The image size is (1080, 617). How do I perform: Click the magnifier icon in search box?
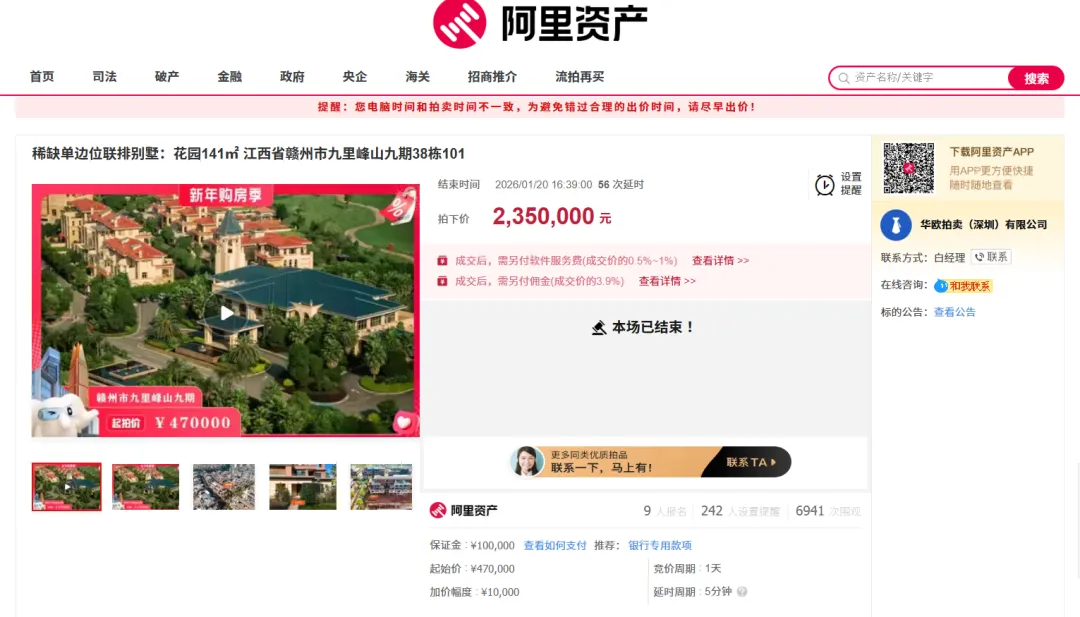[843, 78]
